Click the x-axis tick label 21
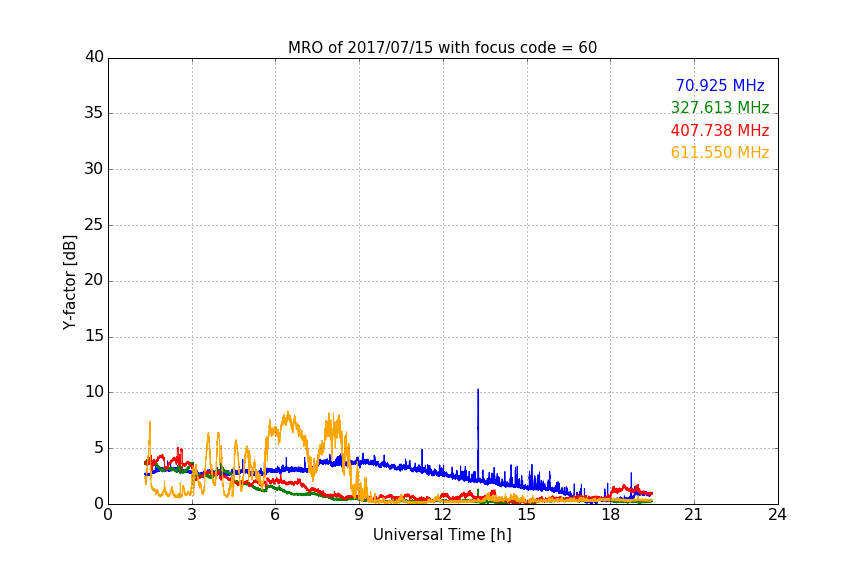This screenshot has width=864, height=576. tap(694, 515)
